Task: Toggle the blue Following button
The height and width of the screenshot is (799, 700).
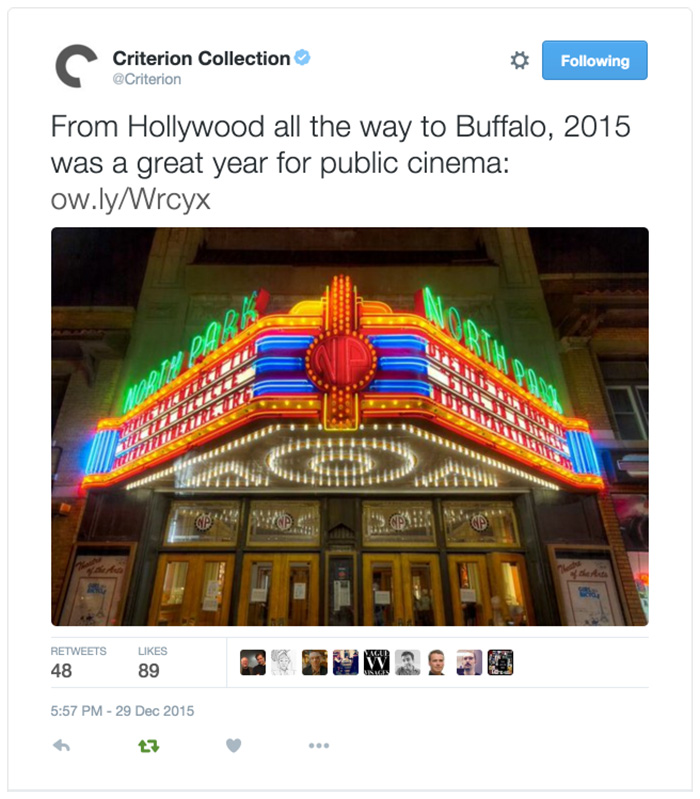Action: click(595, 60)
